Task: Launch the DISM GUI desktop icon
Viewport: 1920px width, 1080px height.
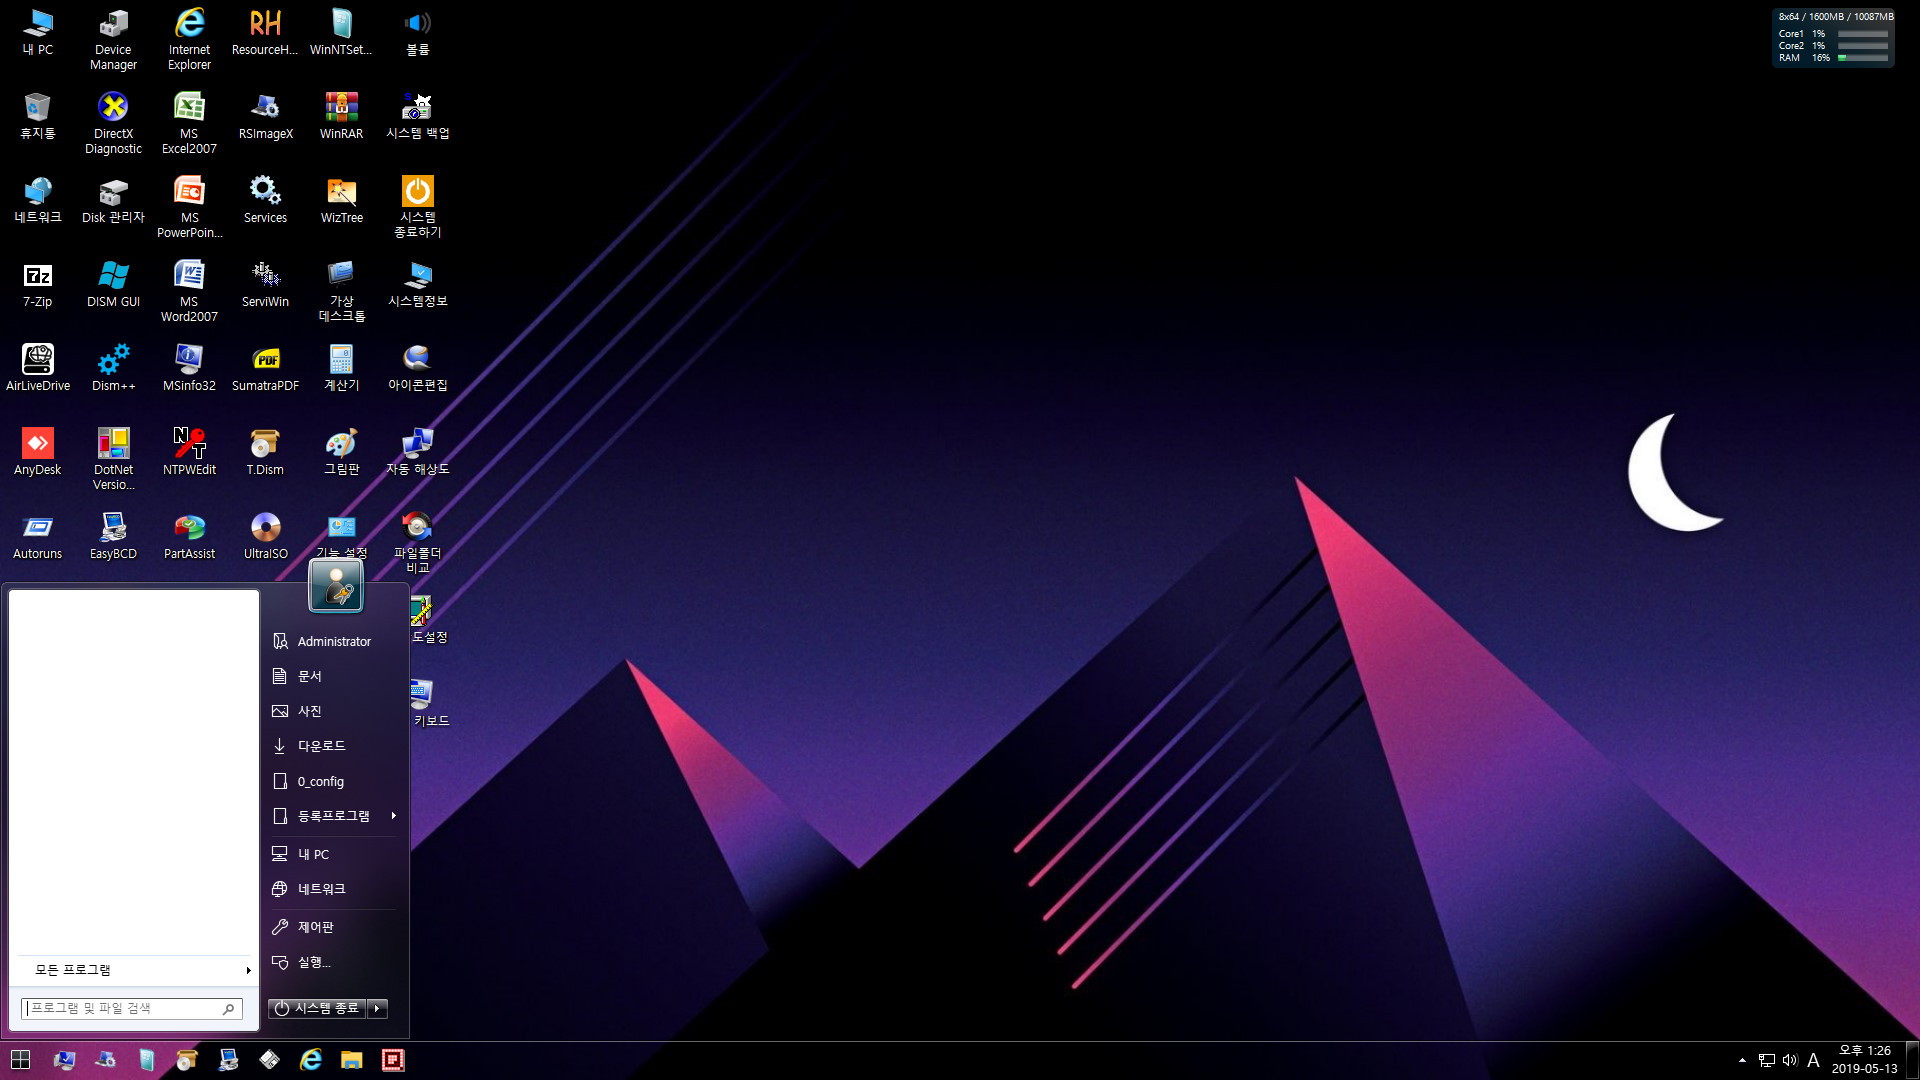Action: [x=113, y=283]
